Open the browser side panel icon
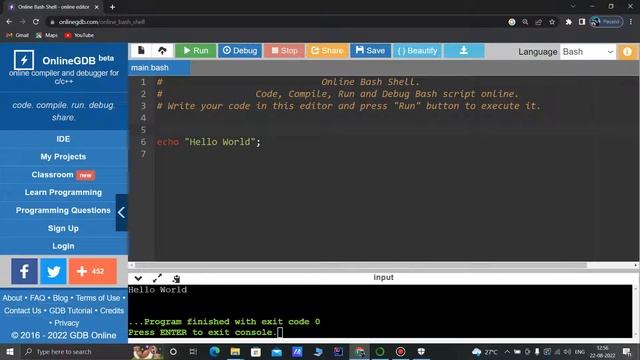The image size is (640, 360). (x=582, y=22)
